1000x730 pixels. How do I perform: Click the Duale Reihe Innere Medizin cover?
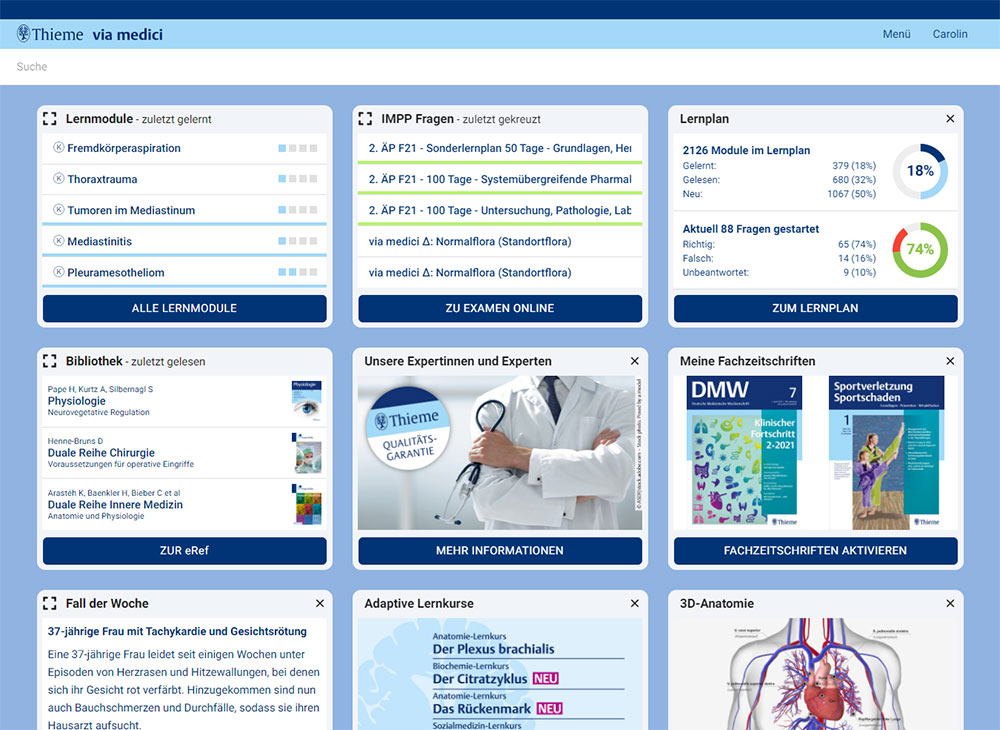pos(307,504)
